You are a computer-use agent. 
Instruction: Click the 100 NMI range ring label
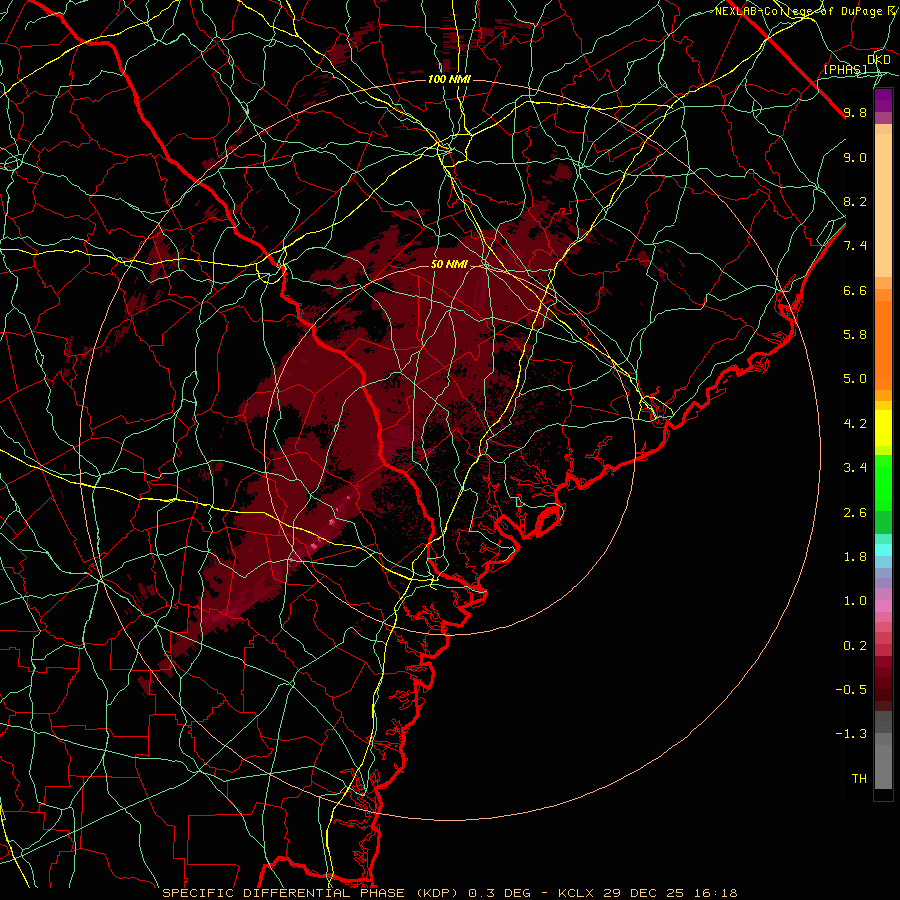click(449, 79)
